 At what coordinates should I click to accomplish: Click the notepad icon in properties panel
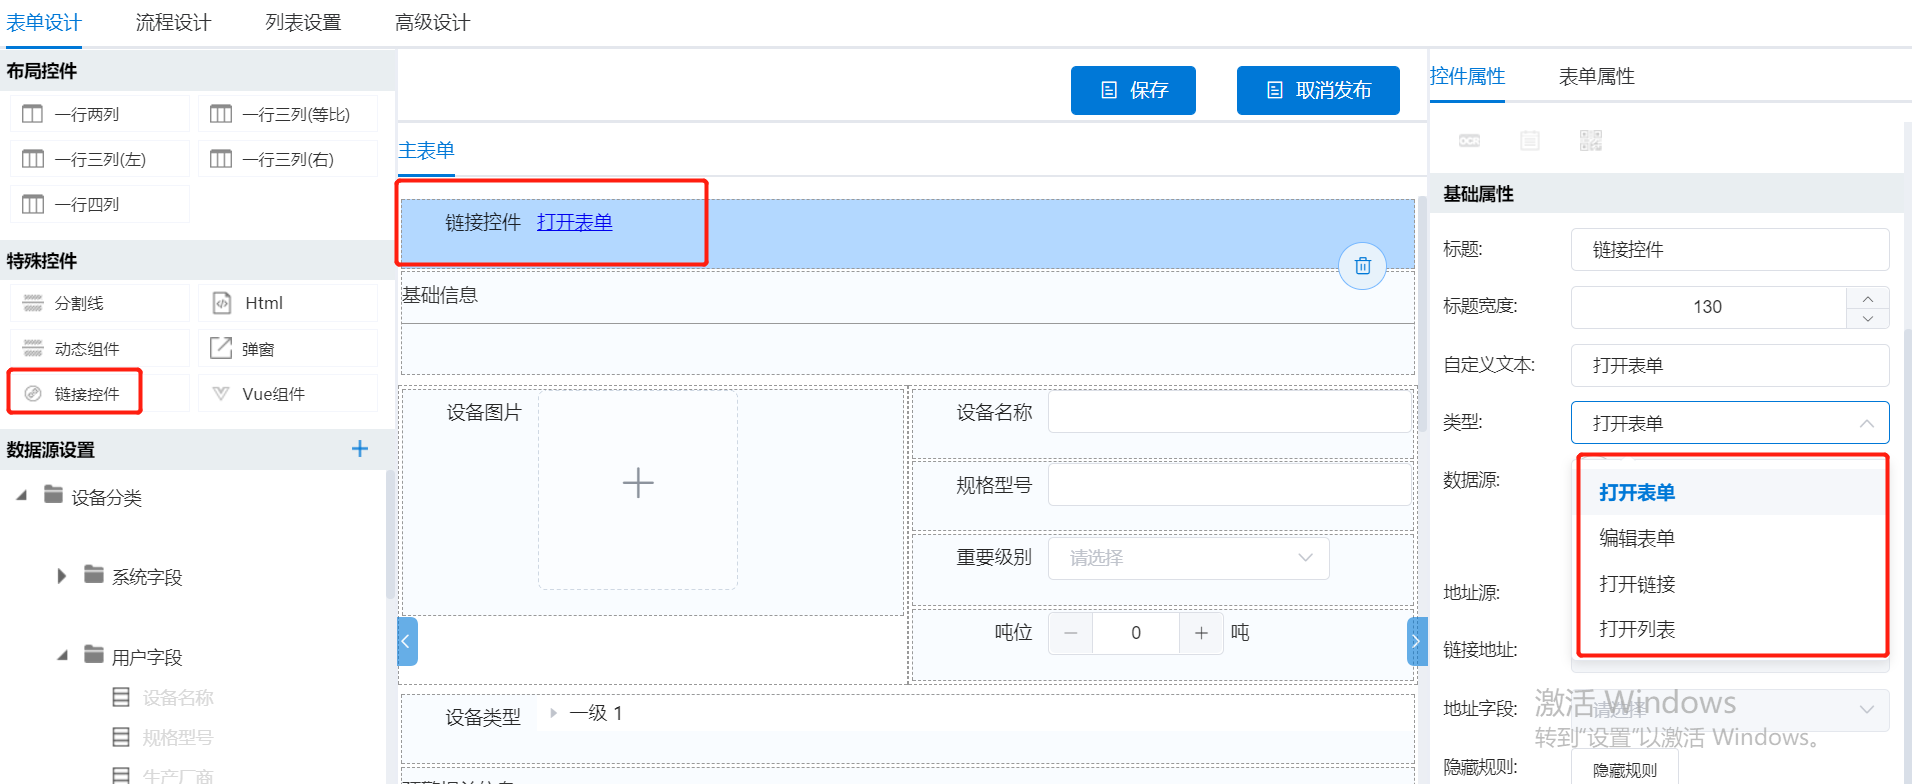coord(1530,141)
